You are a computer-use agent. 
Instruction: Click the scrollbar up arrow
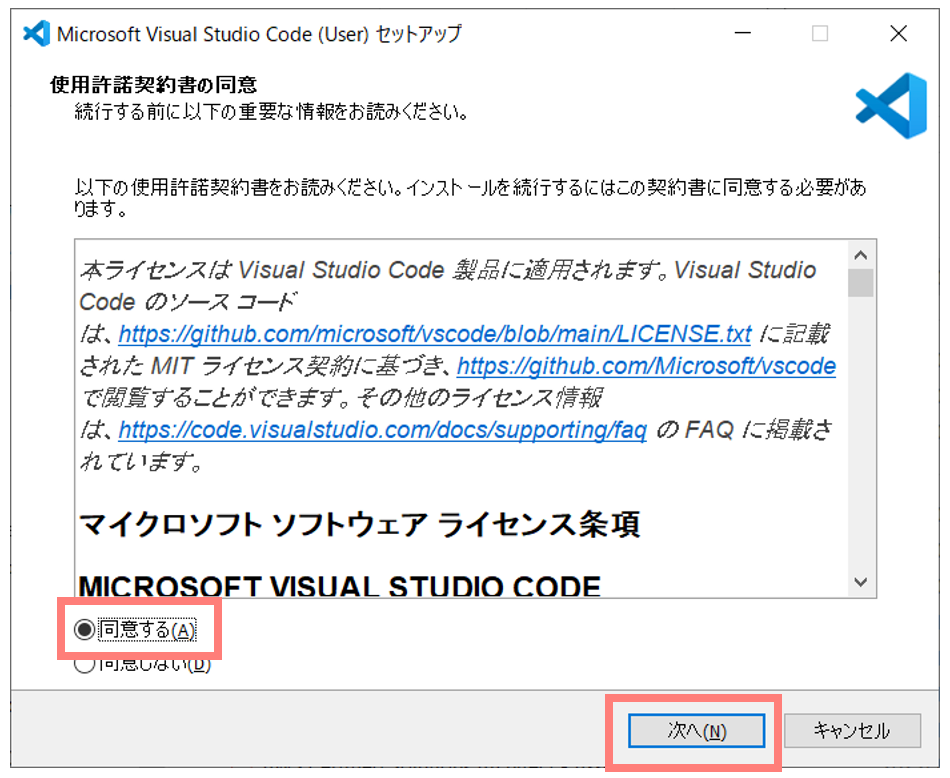861,254
